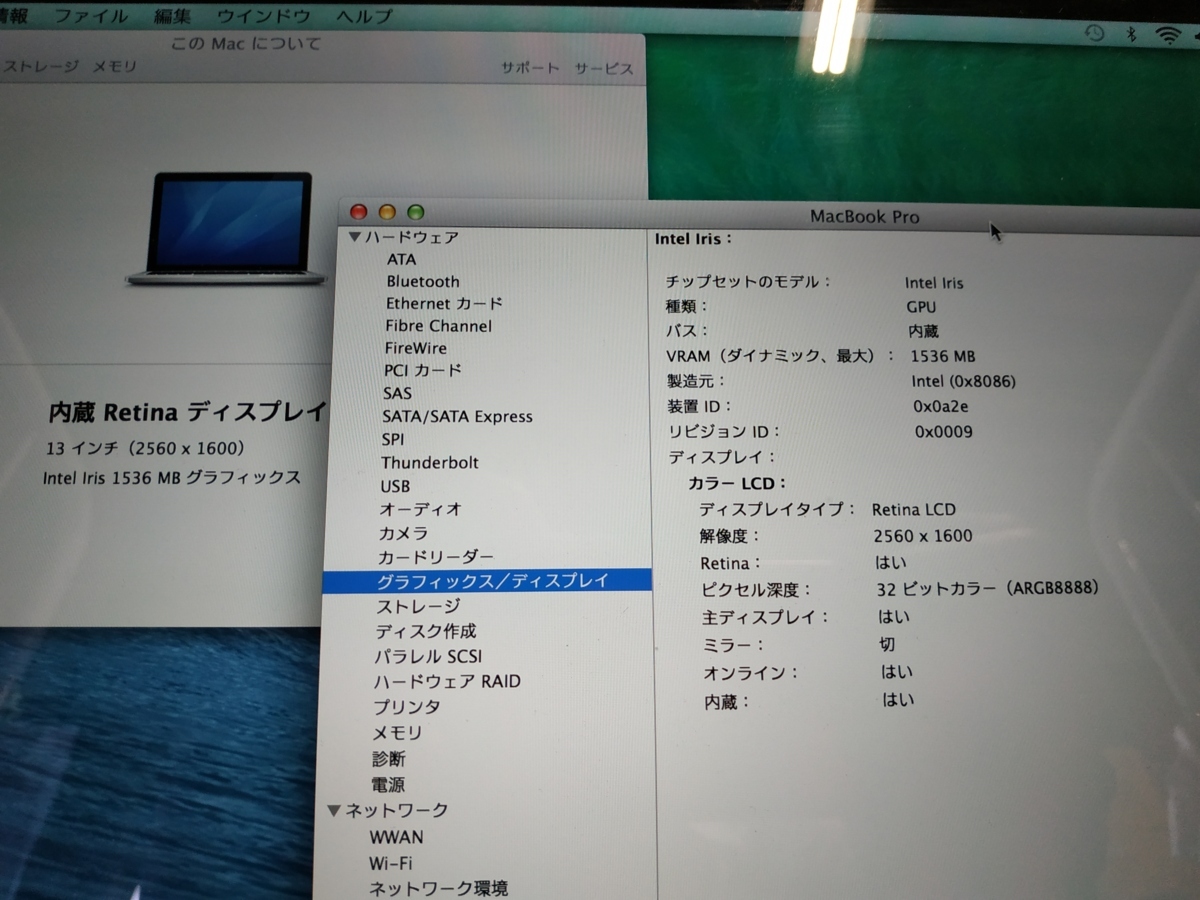Viewport: 1200px width, 900px height.
Task: Collapse the ネットワーク disclosure triangle
Action: 334,811
